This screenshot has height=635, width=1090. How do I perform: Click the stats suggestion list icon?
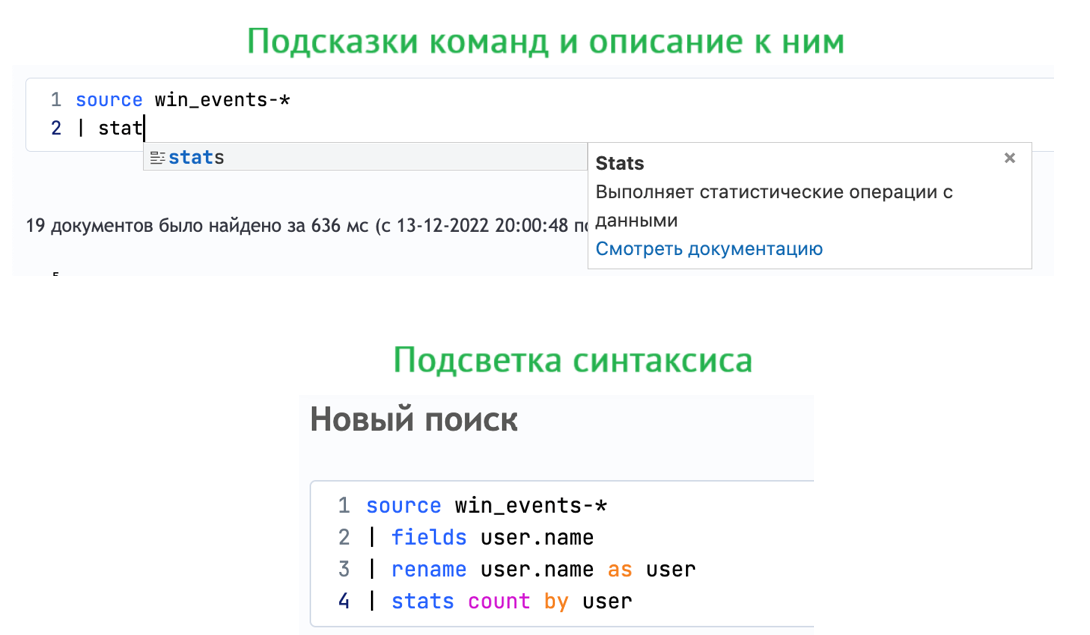click(157, 157)
